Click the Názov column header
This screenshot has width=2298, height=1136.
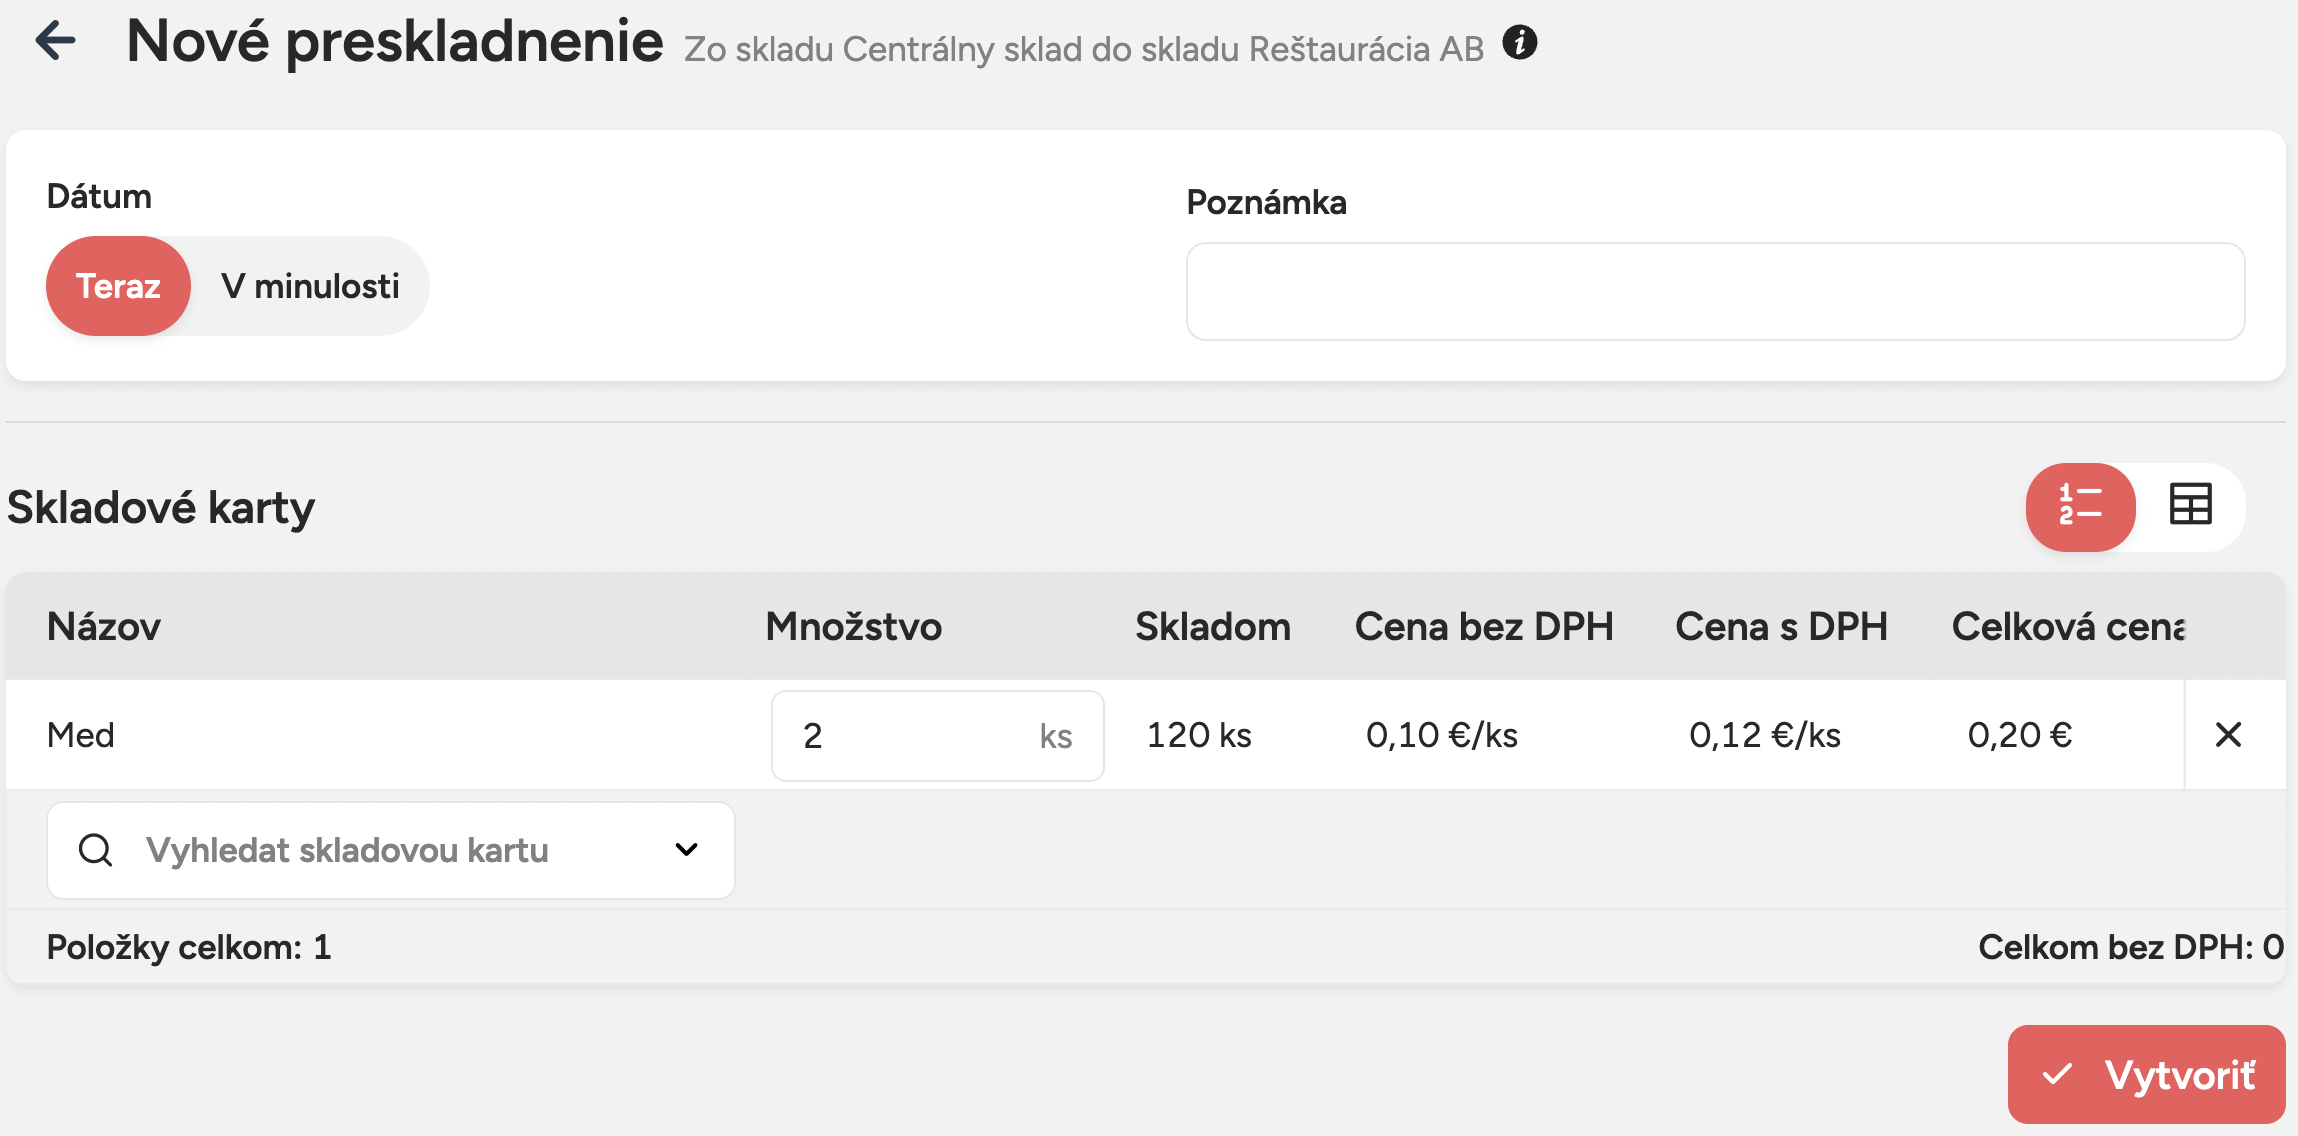tap(104, 627)
